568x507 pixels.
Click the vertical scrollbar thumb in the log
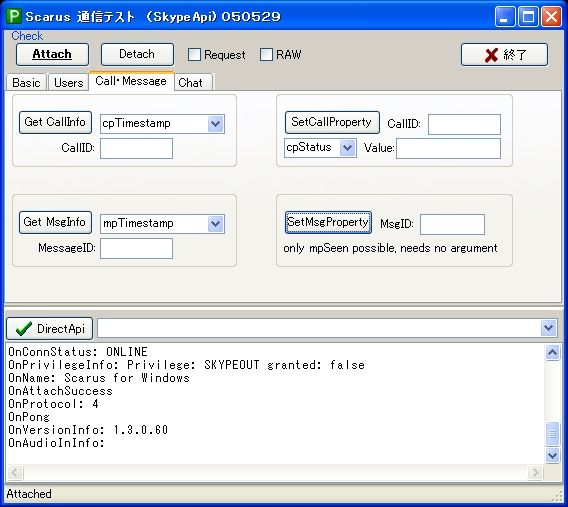[x=552, y=433]
